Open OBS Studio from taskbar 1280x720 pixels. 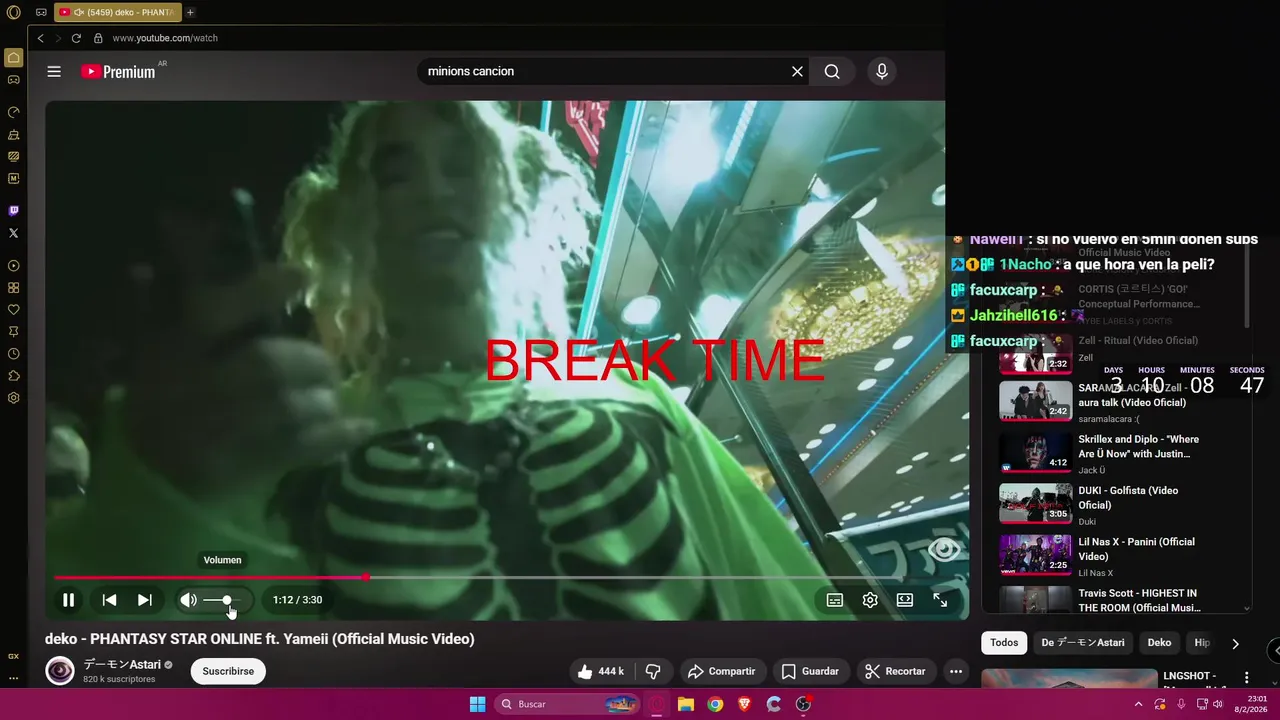pyautogui.click(x=803, y=704)
